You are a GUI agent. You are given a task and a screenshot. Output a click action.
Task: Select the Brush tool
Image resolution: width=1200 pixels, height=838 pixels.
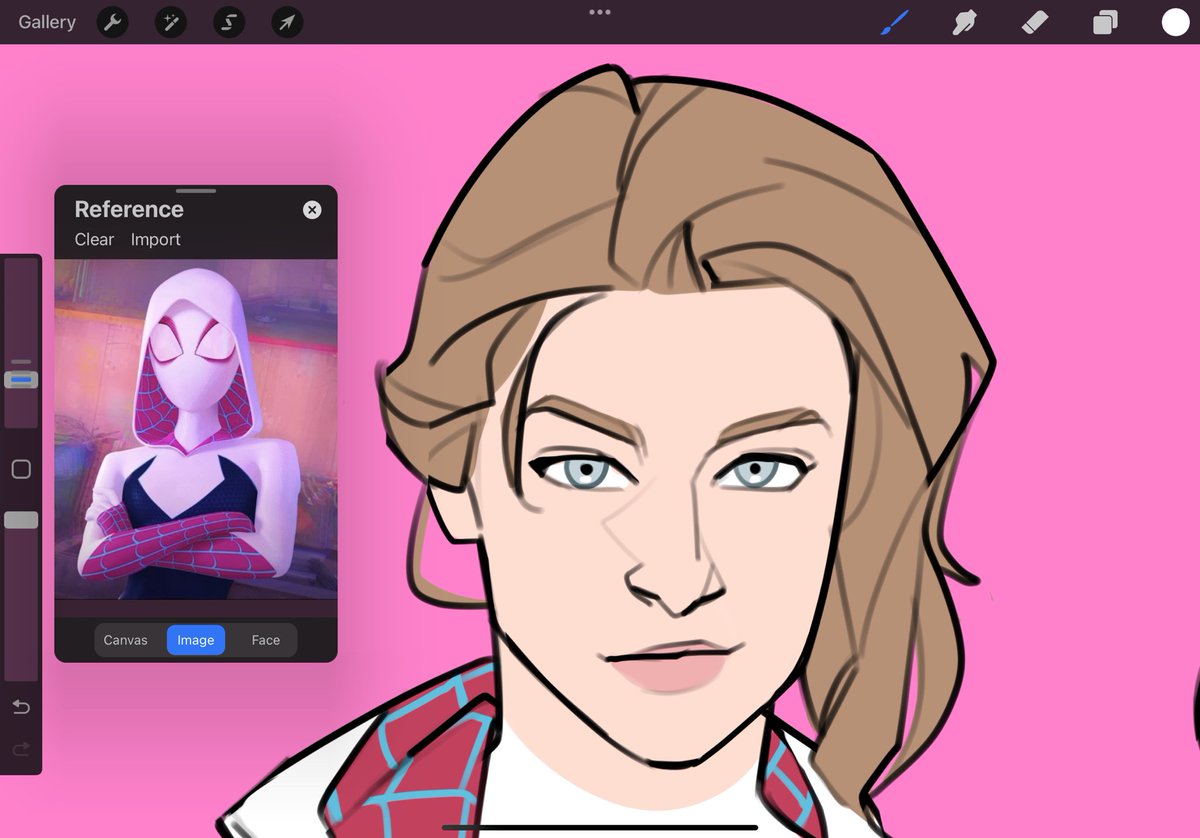[x=895, y=22]
